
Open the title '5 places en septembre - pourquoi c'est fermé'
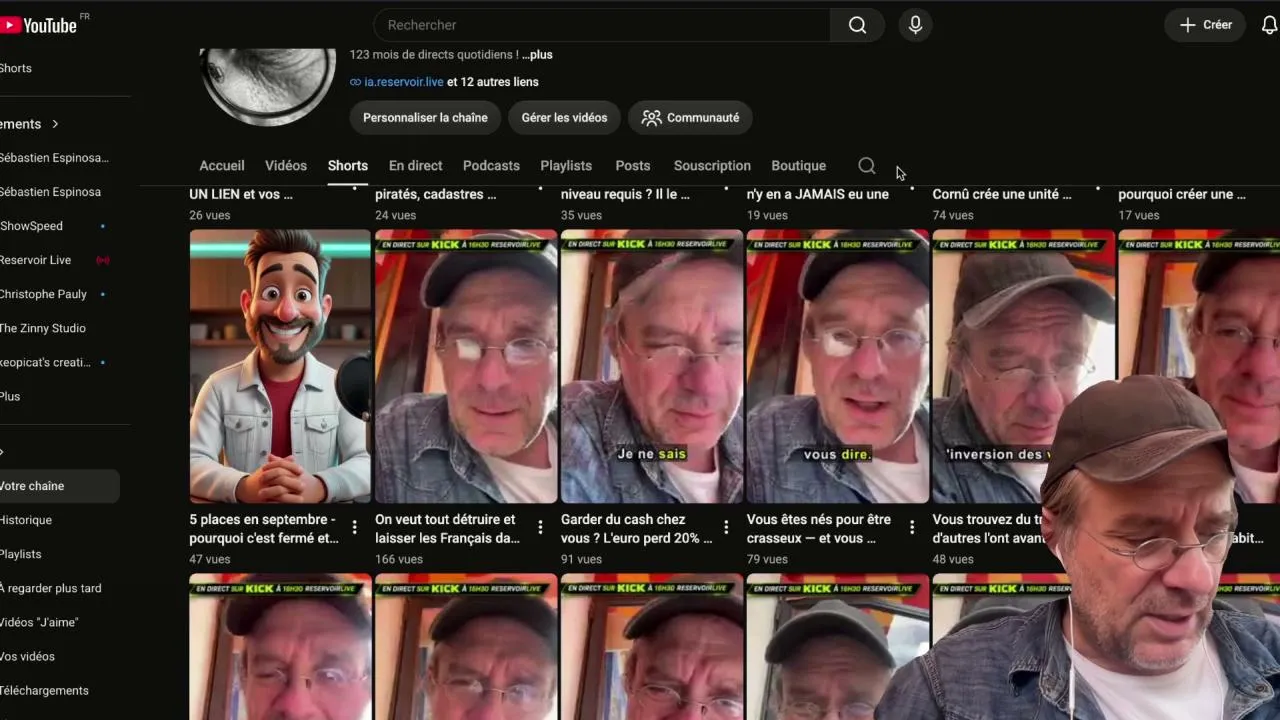264,529
